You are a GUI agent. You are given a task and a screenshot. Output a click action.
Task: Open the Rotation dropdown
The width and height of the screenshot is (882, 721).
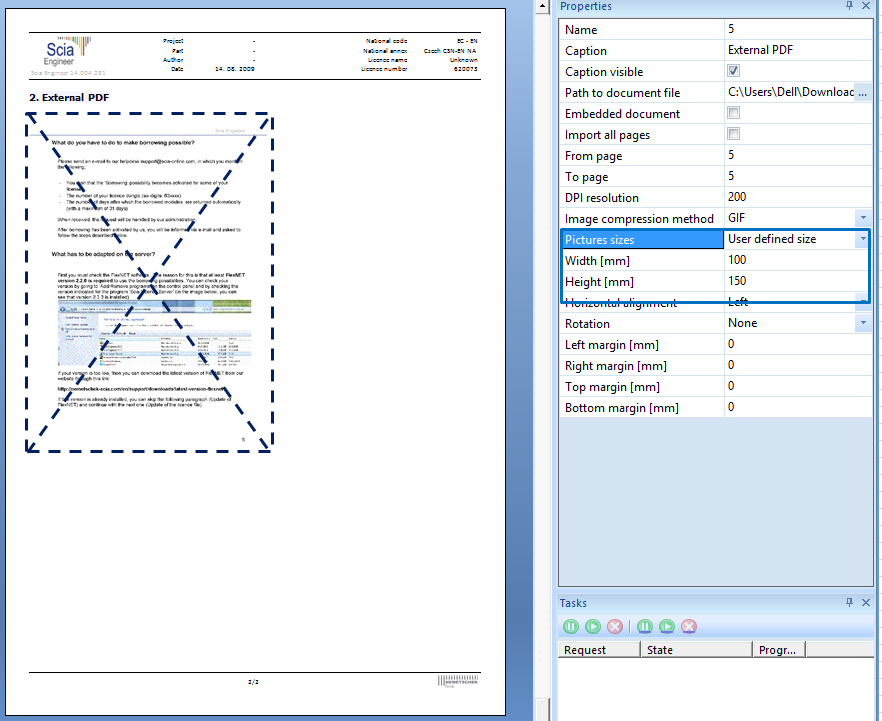point(862,323)
